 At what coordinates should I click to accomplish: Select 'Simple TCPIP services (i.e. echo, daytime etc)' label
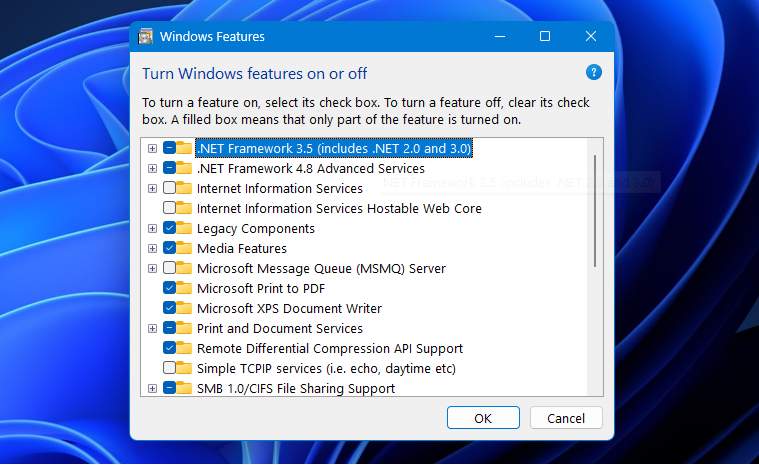(326, 369)
